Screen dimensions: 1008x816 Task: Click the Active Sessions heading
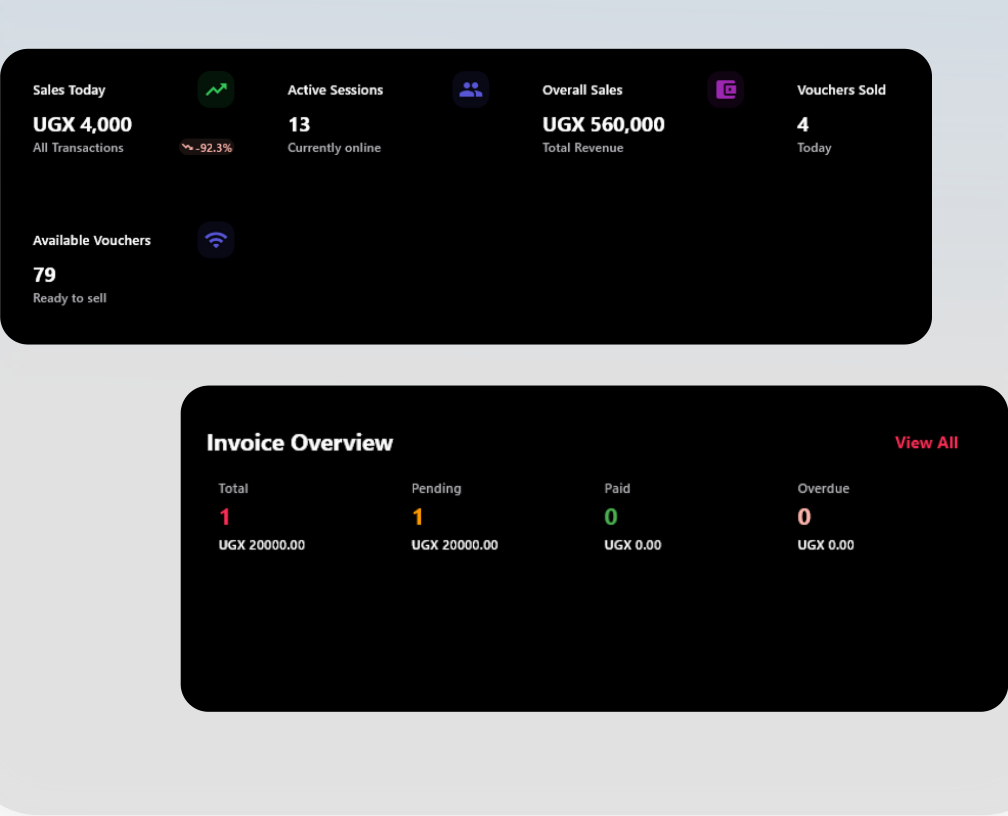(x=335, y=90)
